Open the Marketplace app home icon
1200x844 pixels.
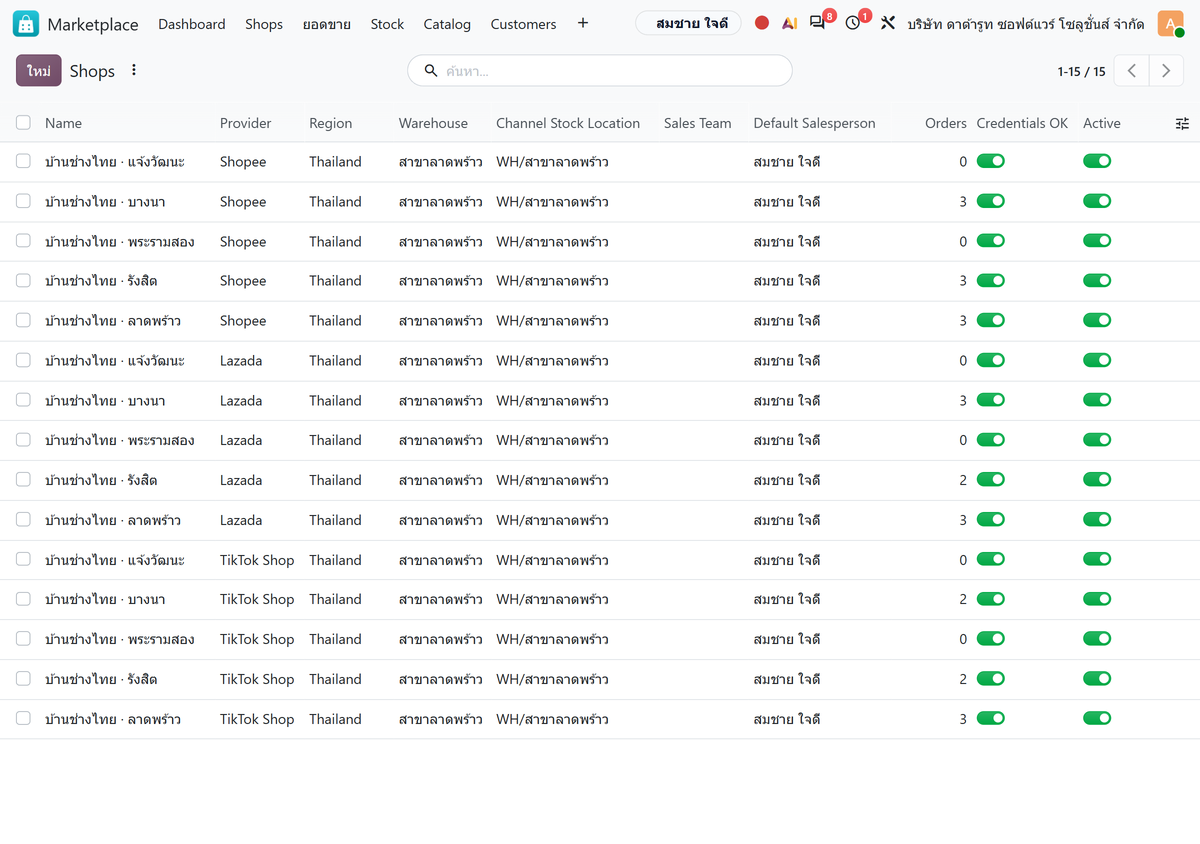click(x=26, y=23)
